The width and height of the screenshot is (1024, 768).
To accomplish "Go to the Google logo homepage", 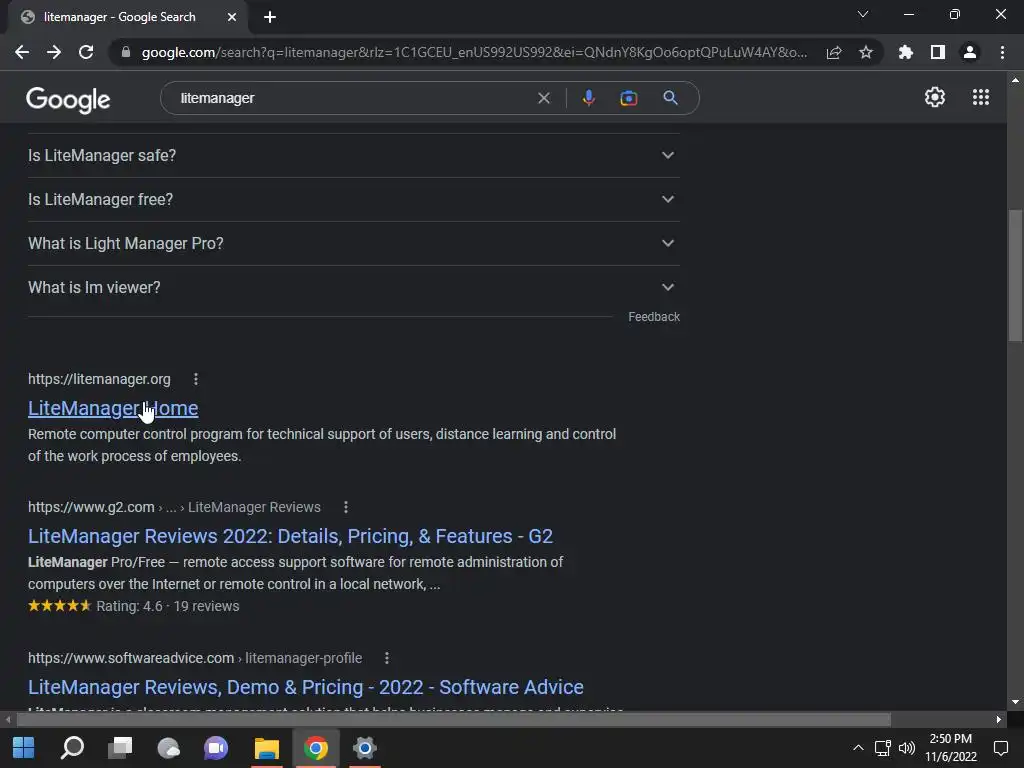I will click(x=68, y=99).
